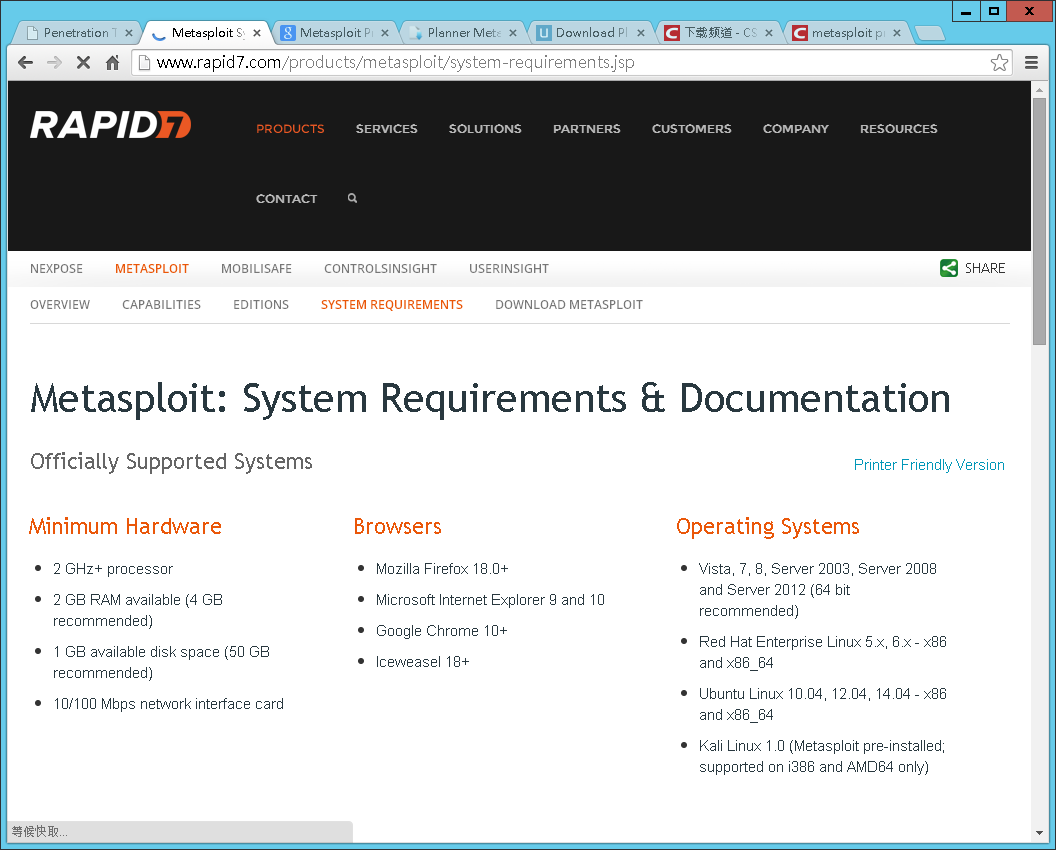Open the browser home page icon
Screen dimensions: 1056x850
click(112, 63)
